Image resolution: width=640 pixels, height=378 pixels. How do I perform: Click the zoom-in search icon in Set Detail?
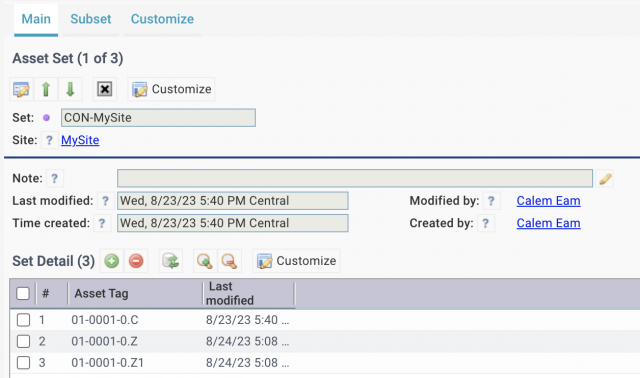pos(204,261)
